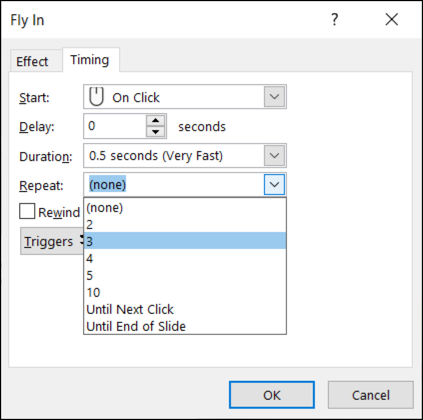Expand the Triggers button
423x420 pixels.
point(52,241)
